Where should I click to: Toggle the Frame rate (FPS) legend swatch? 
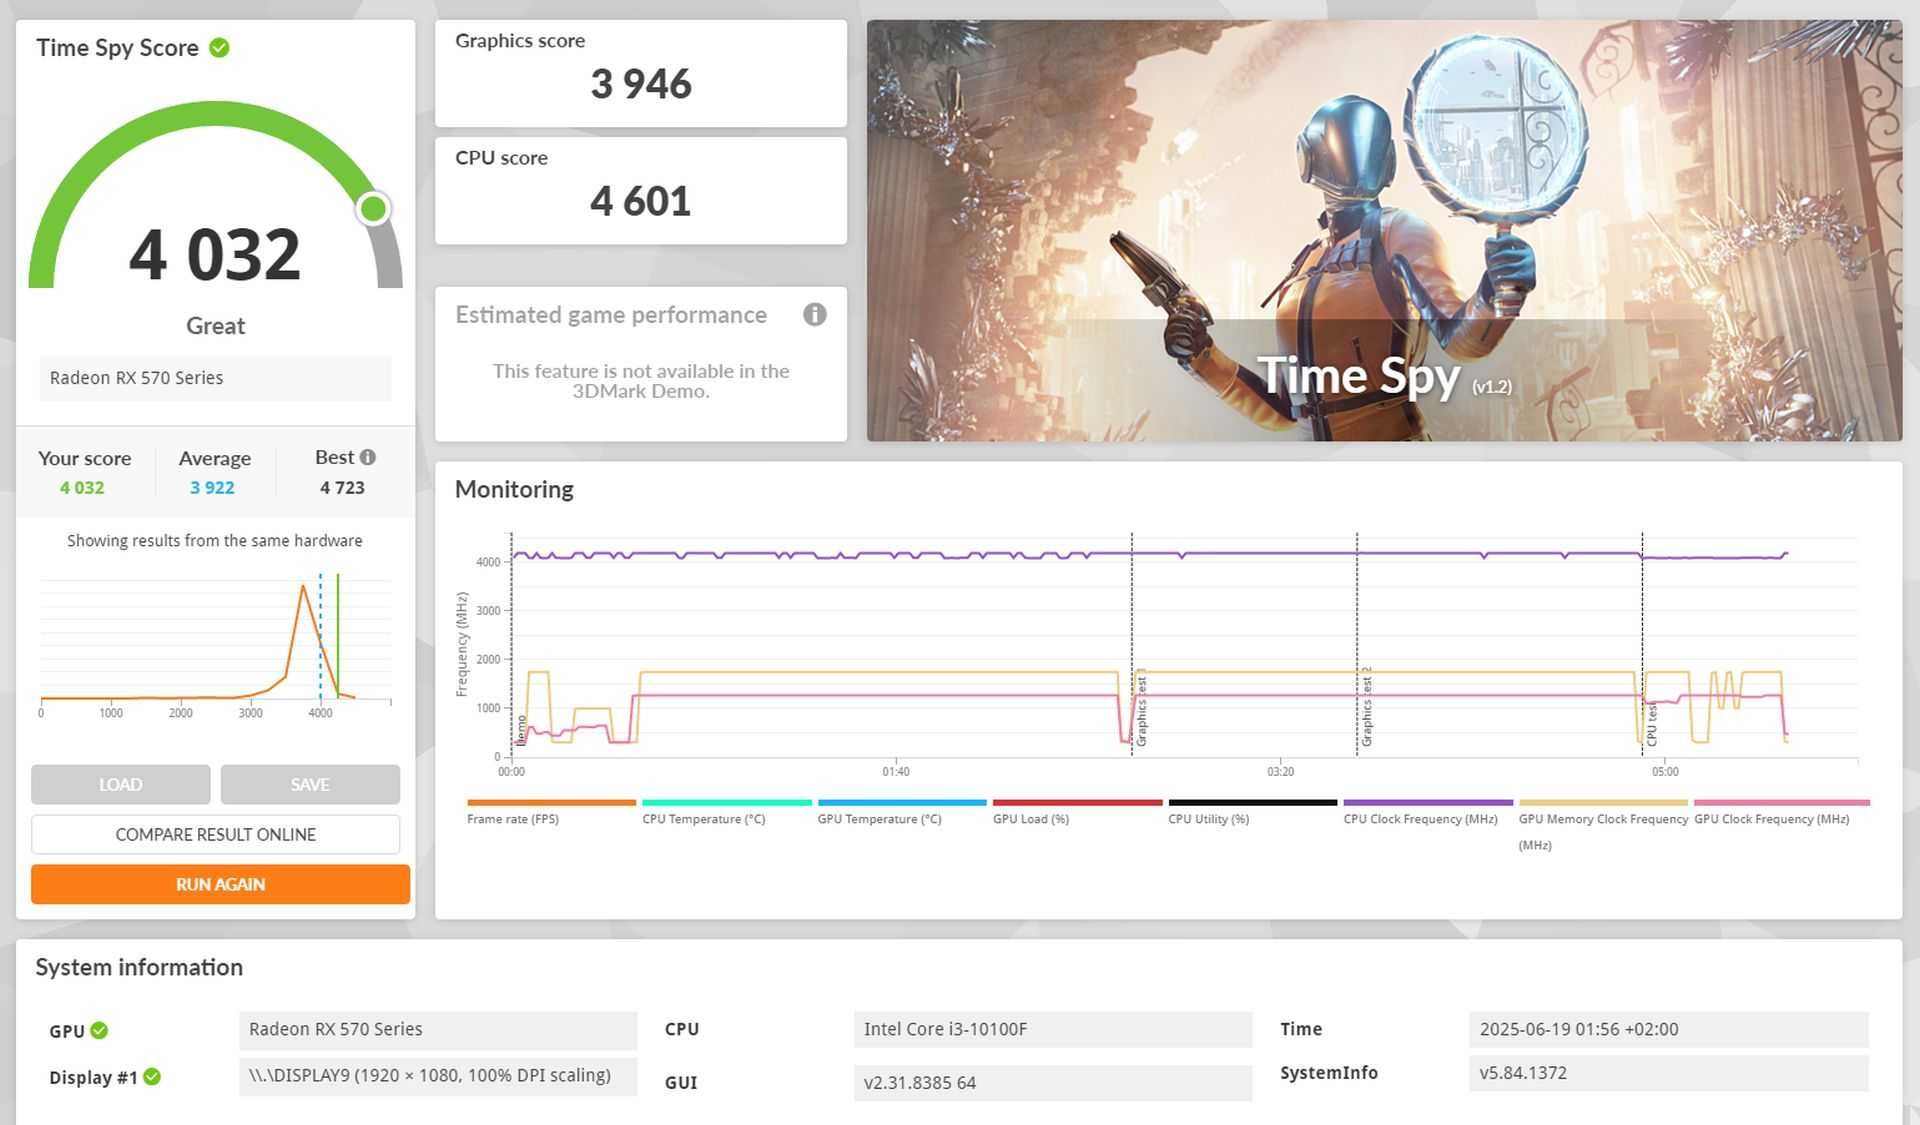(551, 802)
